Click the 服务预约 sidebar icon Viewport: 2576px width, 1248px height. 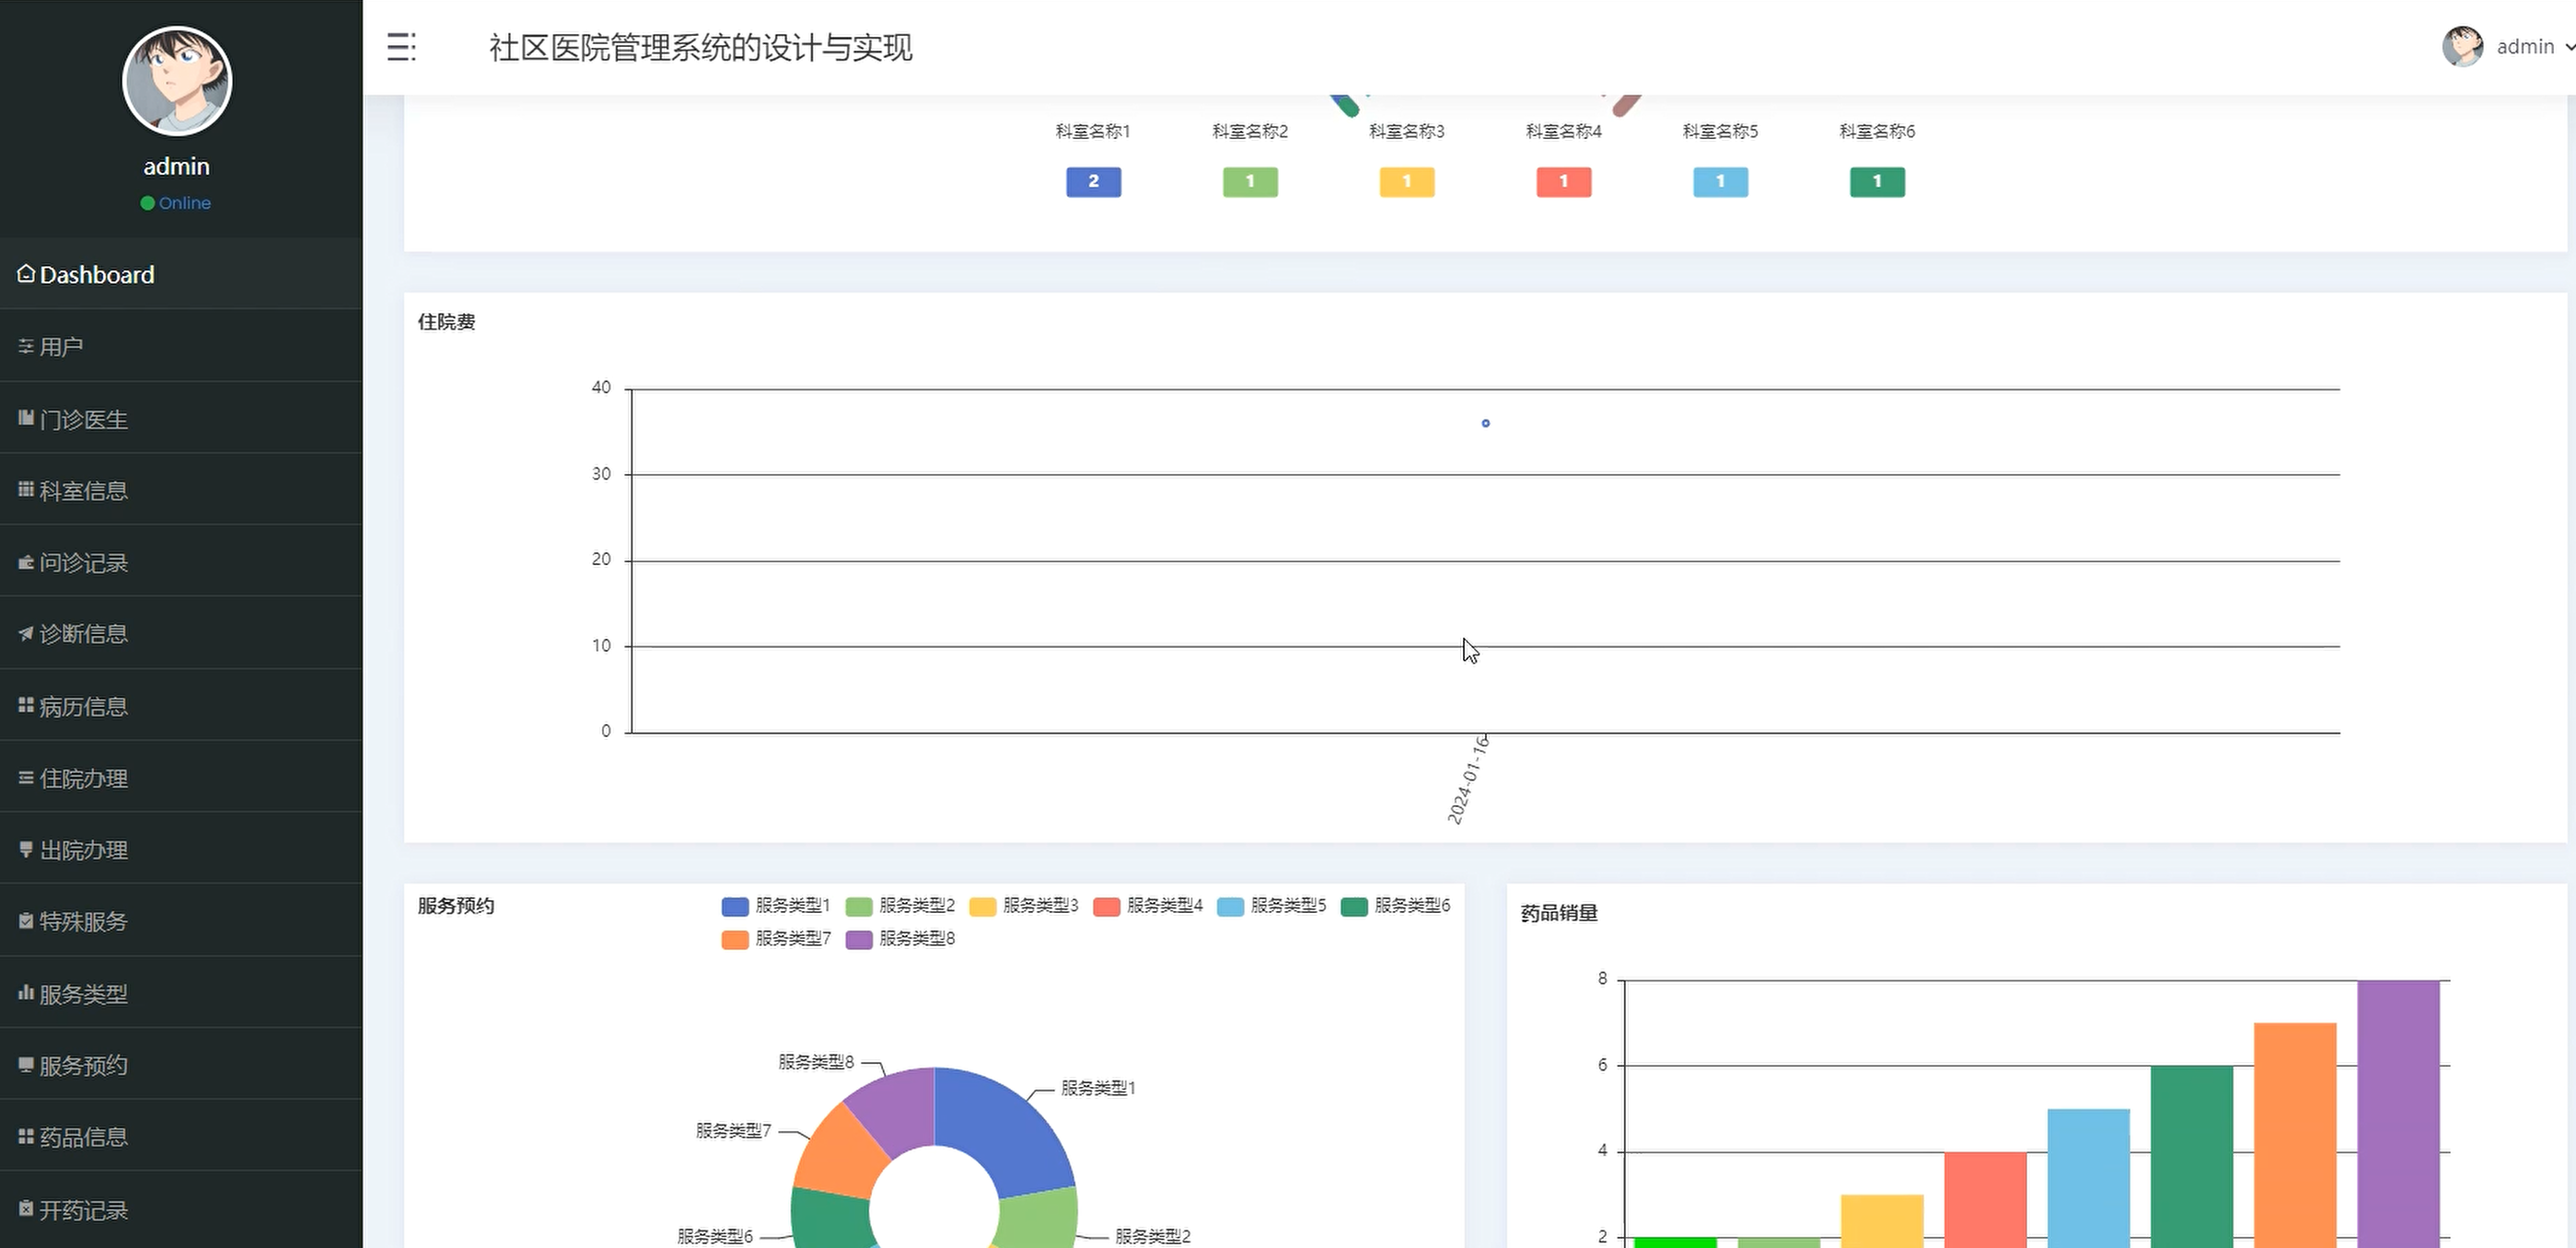[26, 1064]
